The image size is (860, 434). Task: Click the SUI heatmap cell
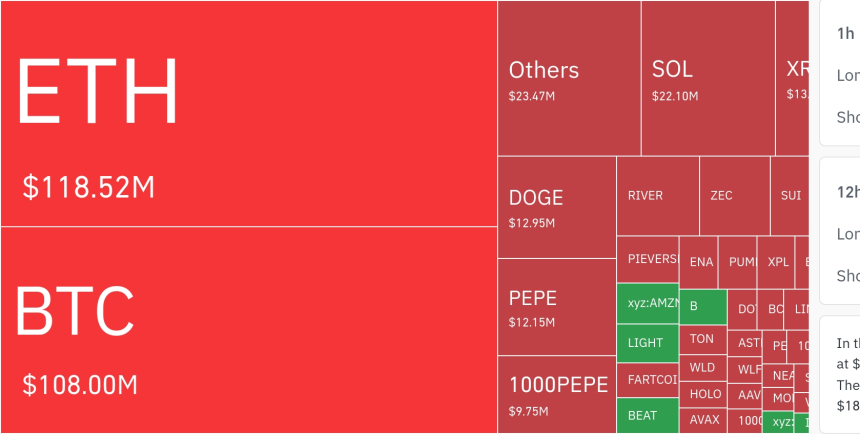click(x=789, y=196)
